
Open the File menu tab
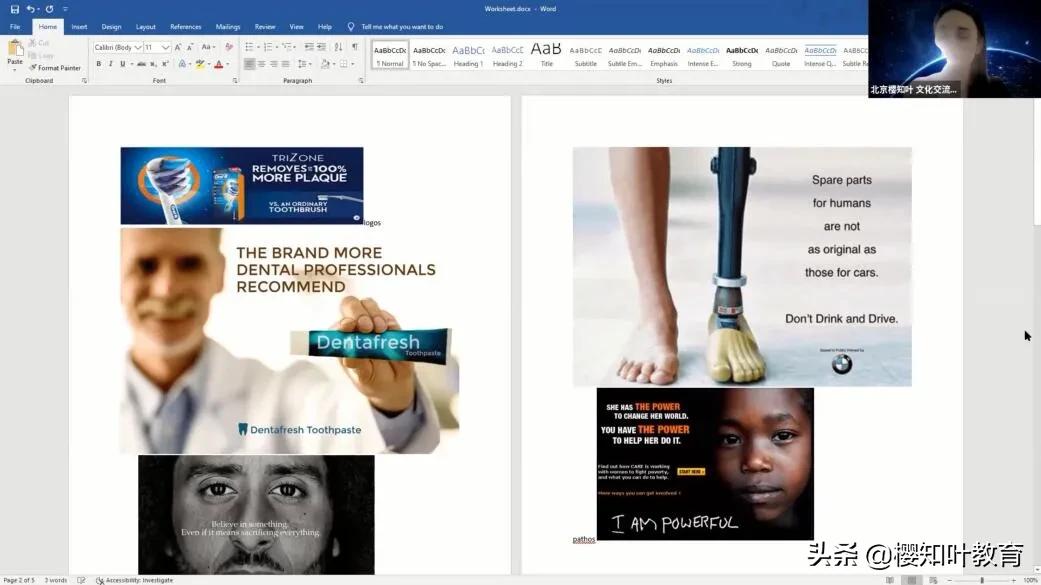point(15,27)
